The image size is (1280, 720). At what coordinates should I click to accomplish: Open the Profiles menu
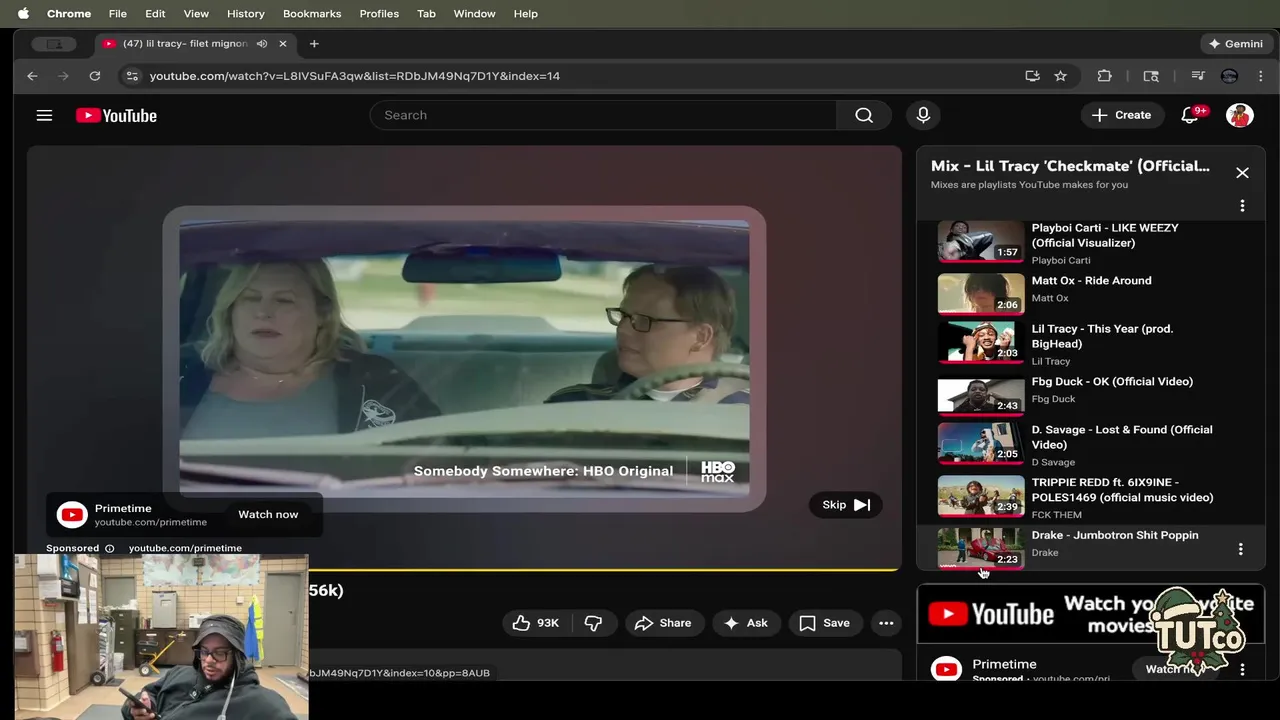tap(379, 13)
